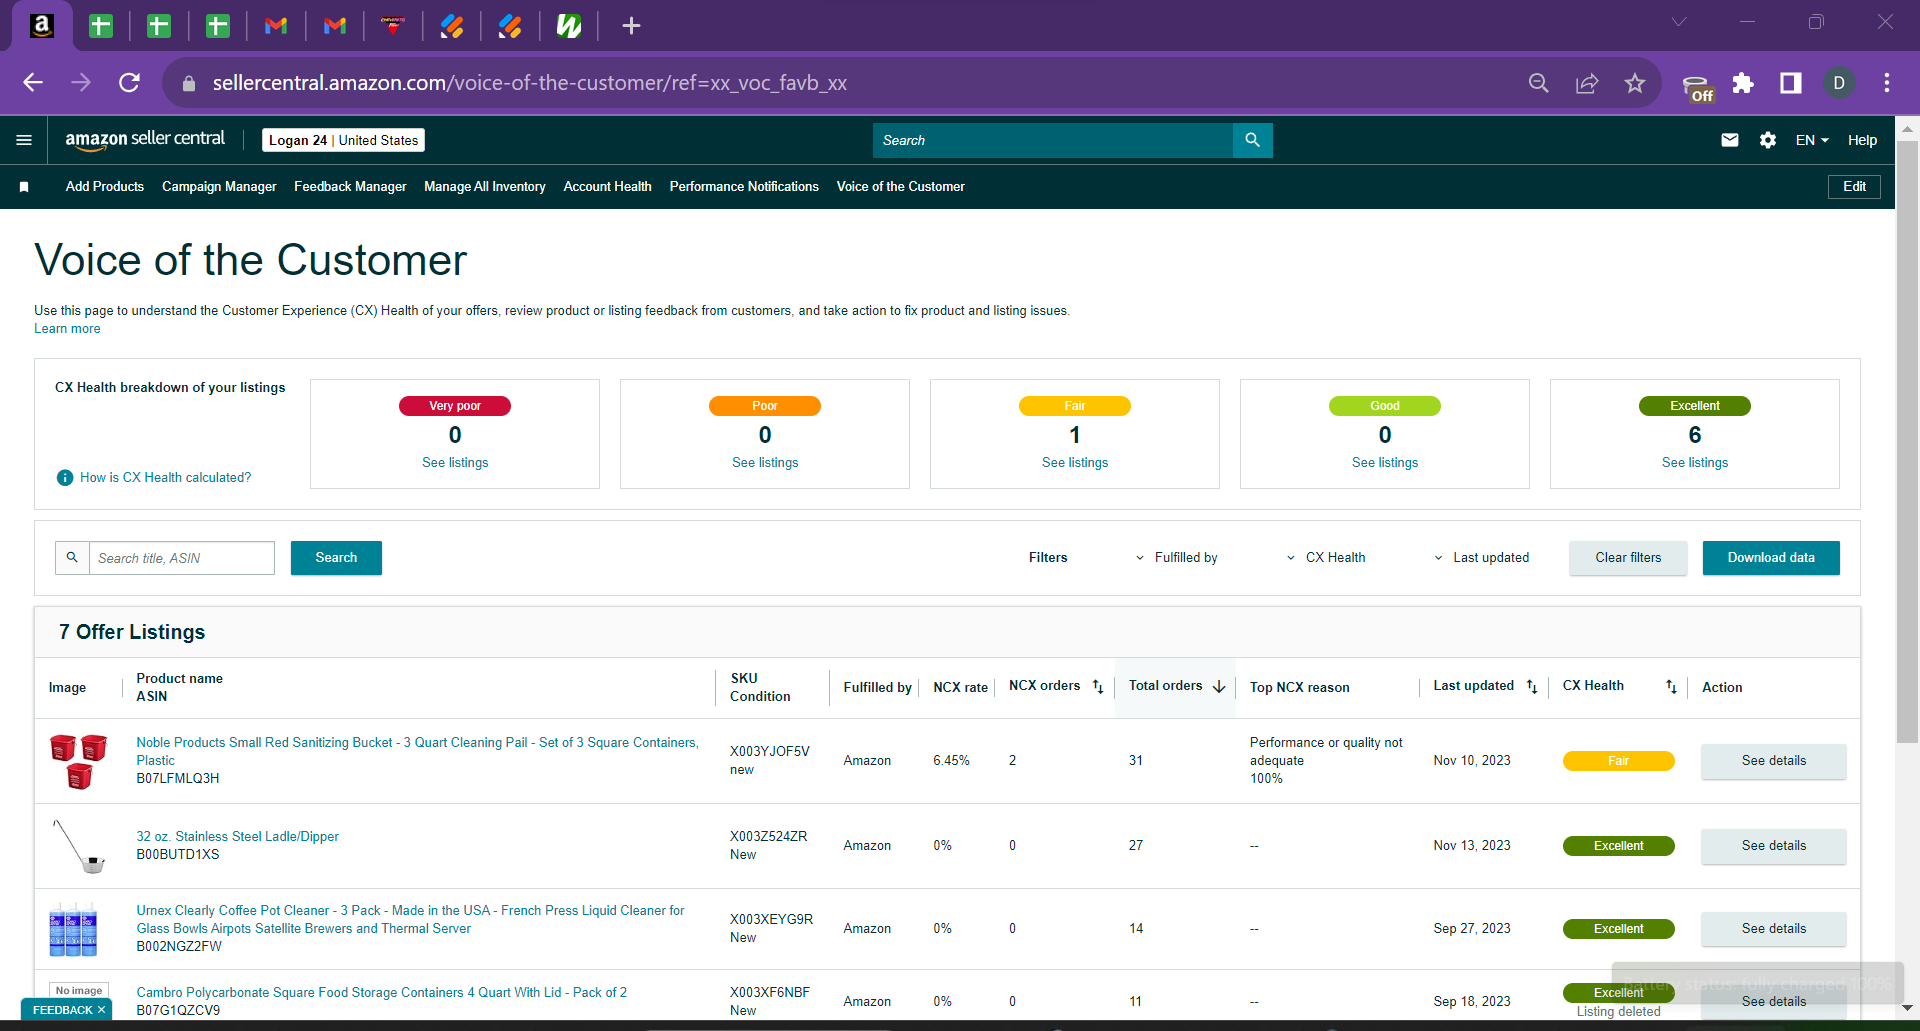The image size is (1920, 1031).
Task: Click the Search button for listings
Action: point(336,558)
